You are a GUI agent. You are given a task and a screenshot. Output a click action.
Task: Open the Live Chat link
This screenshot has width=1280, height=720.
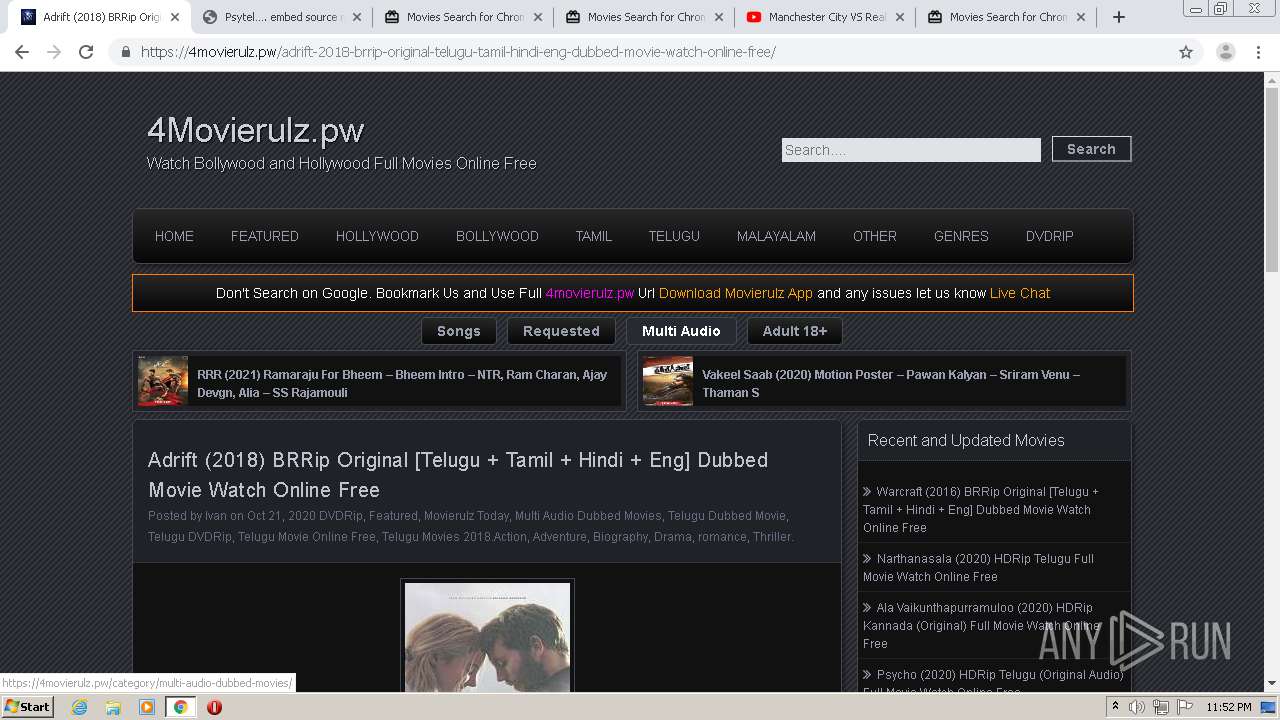tap(1020, 293)
